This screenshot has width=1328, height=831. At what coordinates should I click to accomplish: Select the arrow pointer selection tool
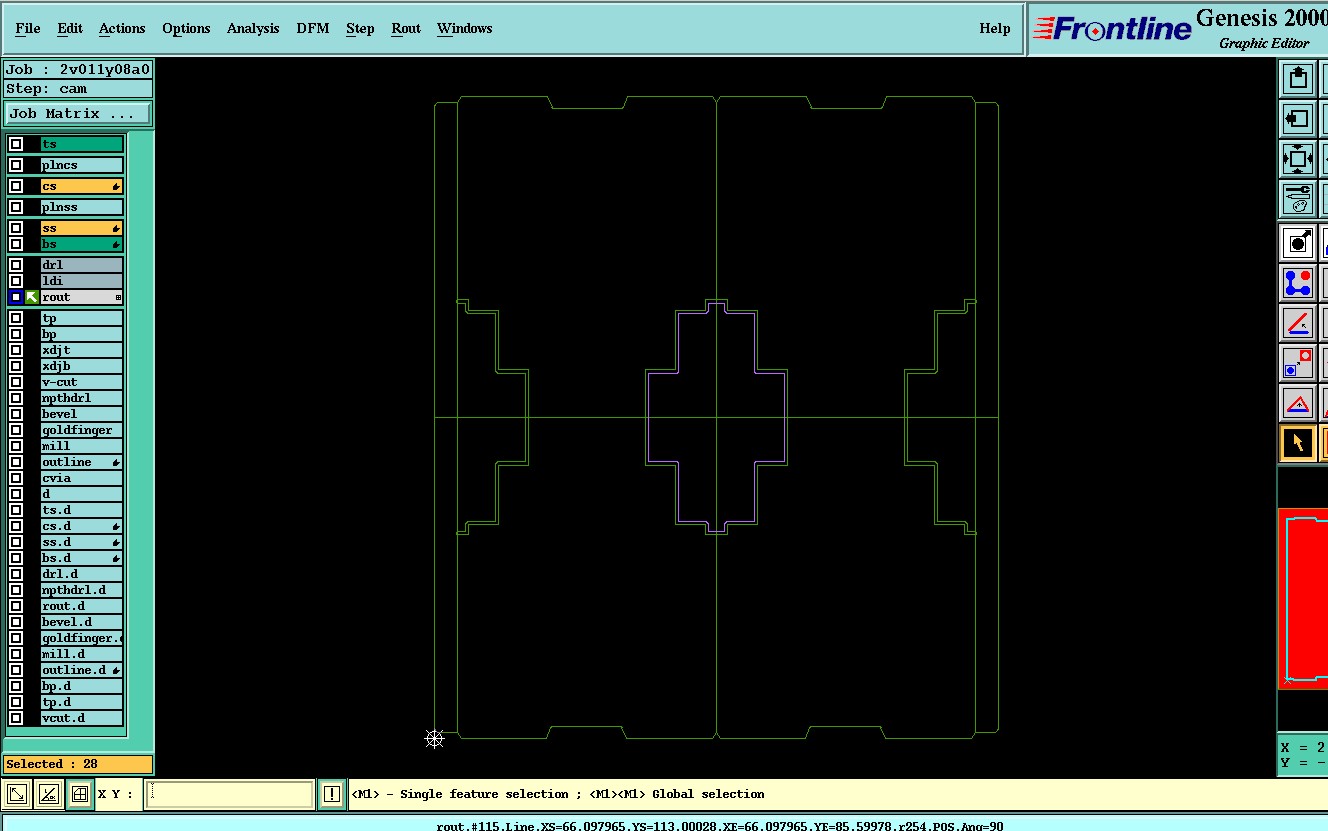click(1297, 443)
